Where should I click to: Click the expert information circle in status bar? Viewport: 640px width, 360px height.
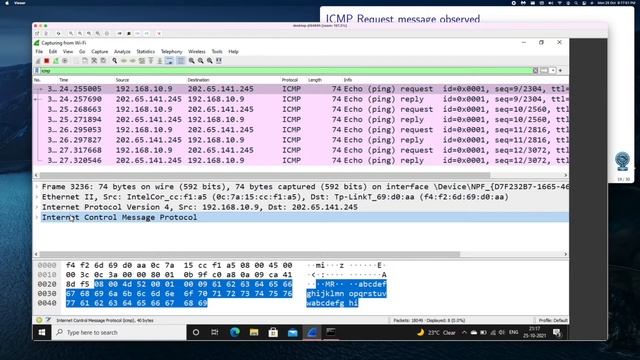[x=39, y=320]
